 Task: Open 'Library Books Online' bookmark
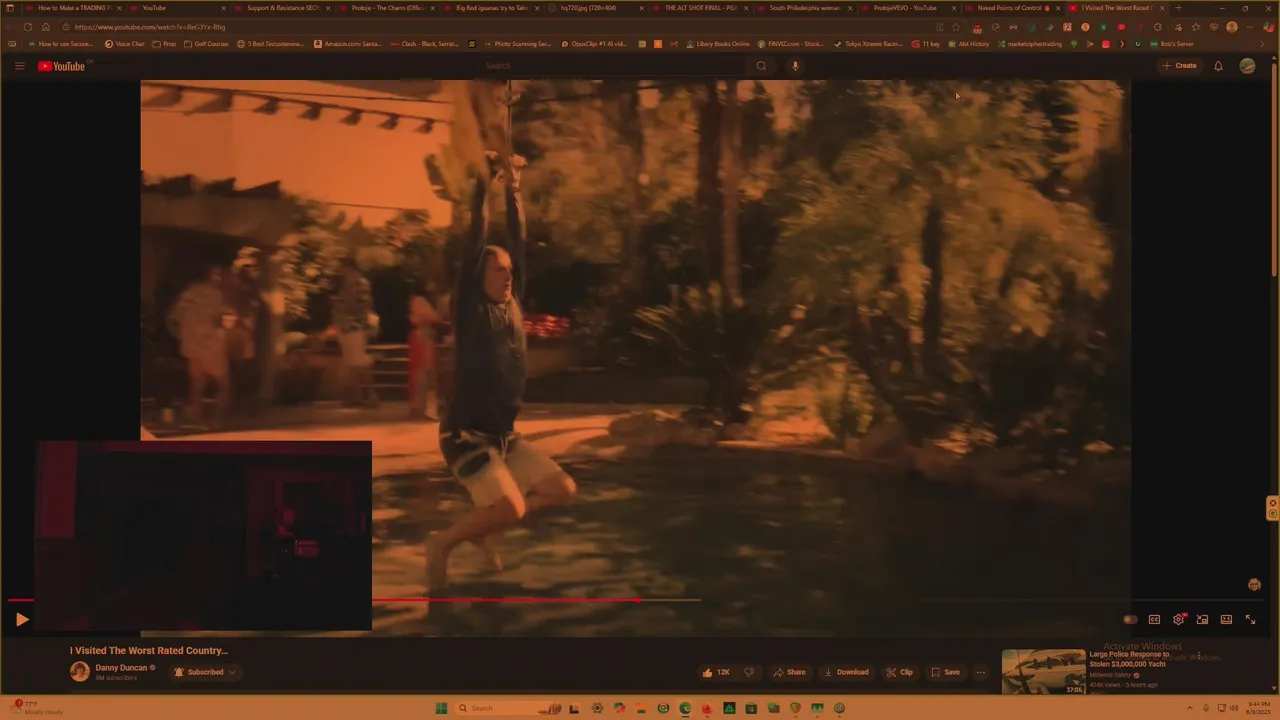click(x=717, y=44)
